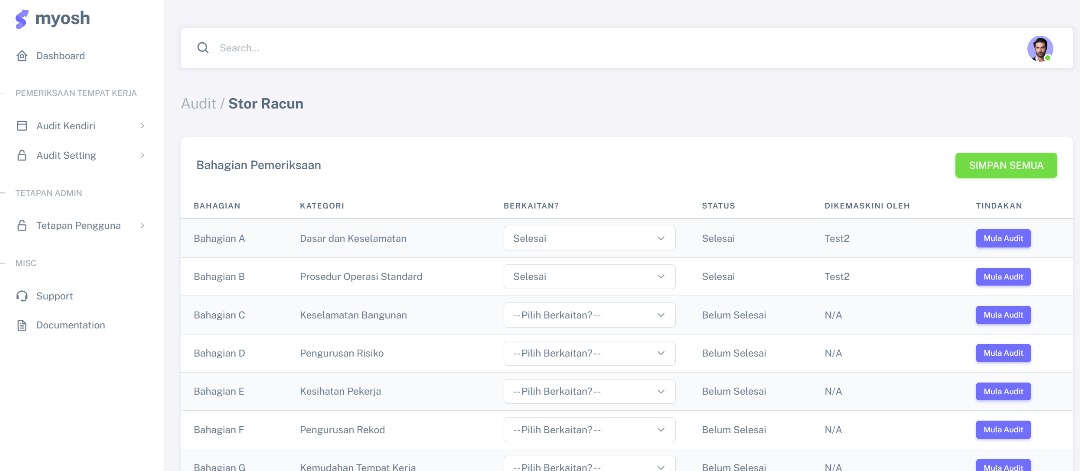1080x471 pixels.
Task: Expand the Audit Setting submenu chevron
Action: point(142,156)
